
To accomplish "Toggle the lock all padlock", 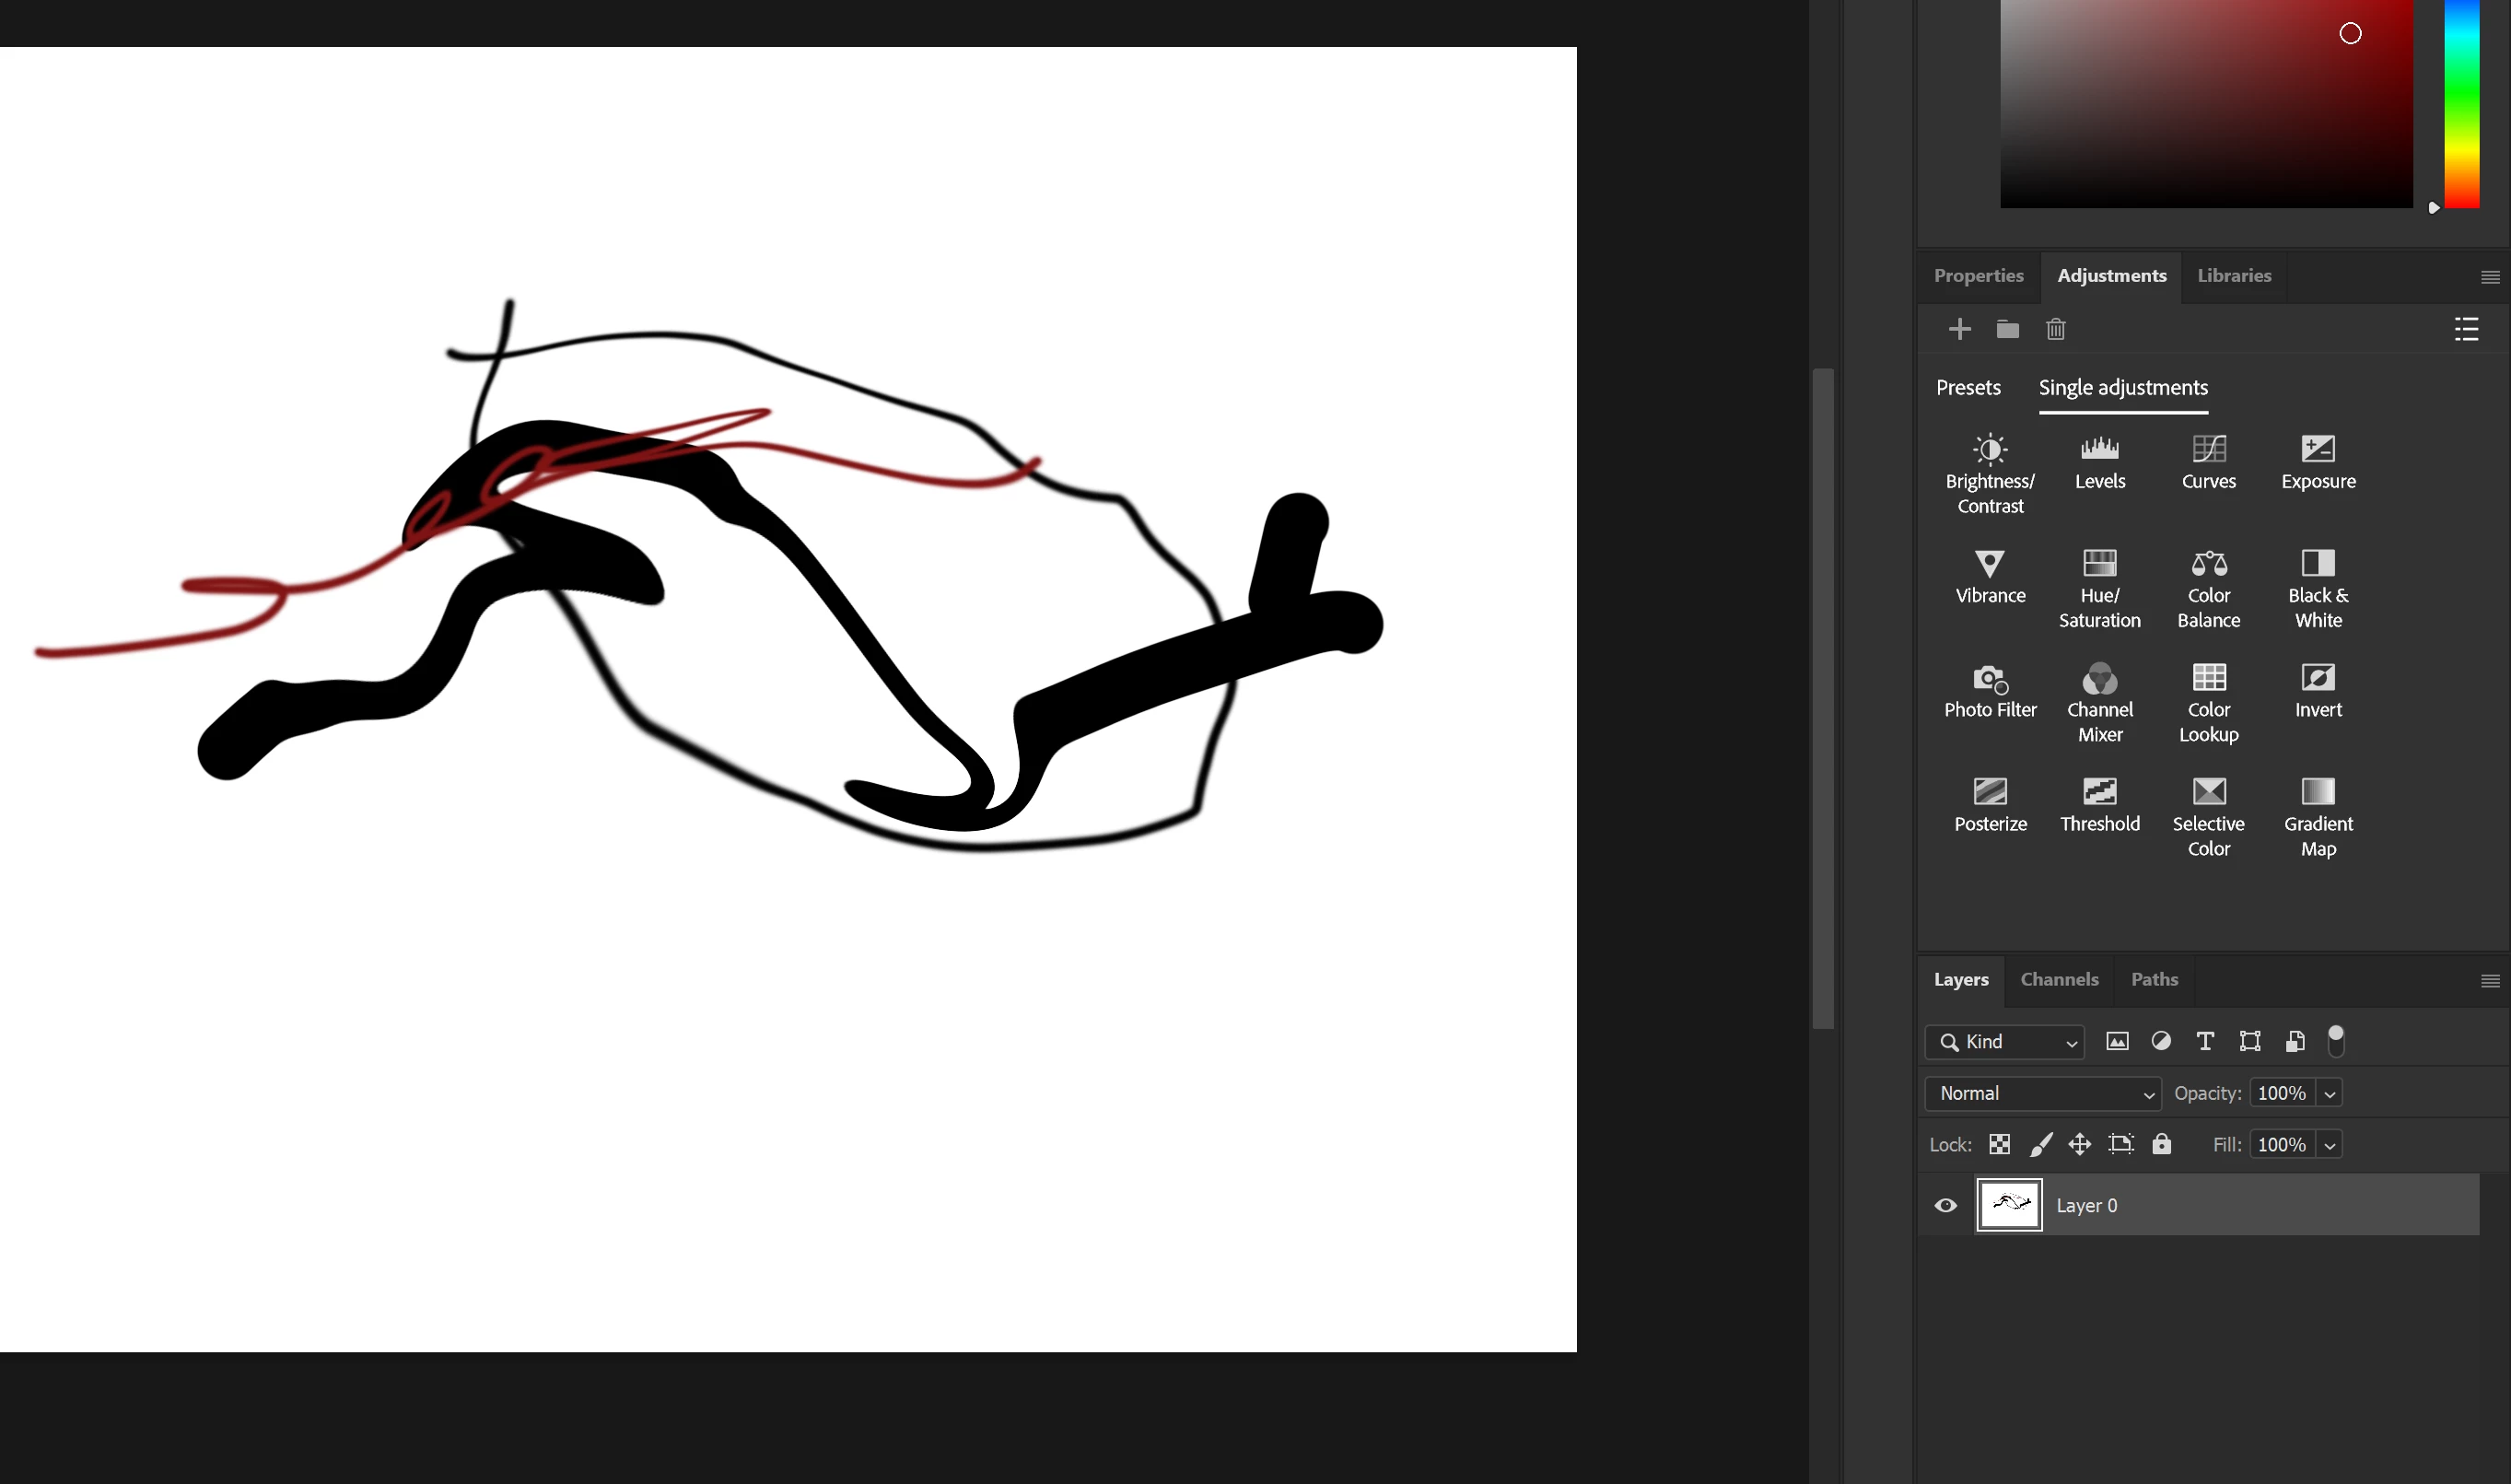I will click(x=2161, y=1144).
